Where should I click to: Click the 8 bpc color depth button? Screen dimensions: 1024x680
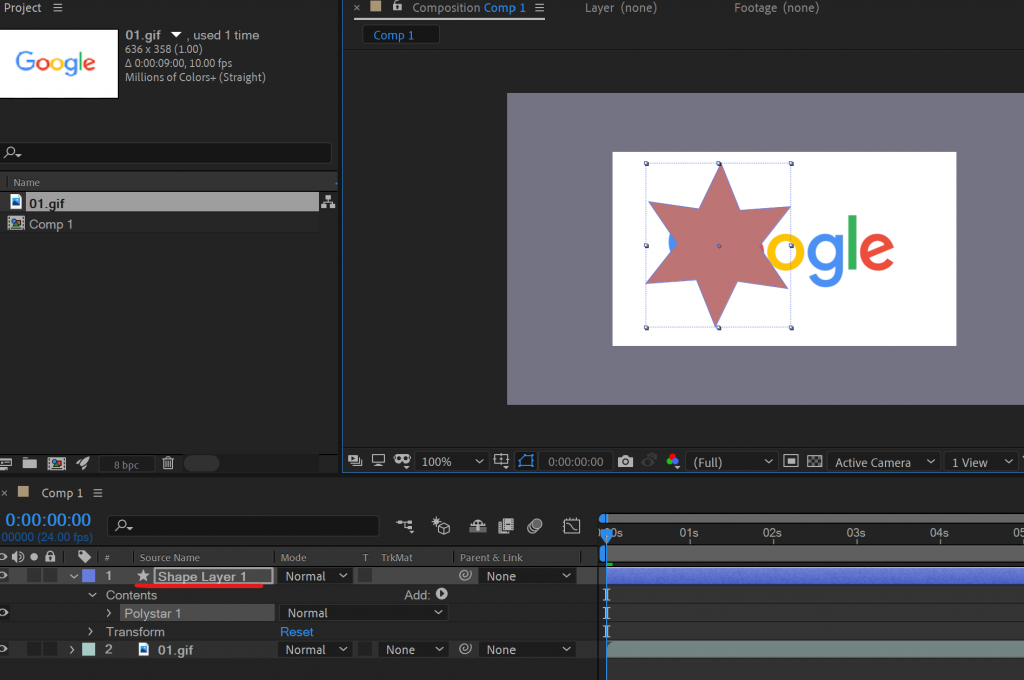point(126,464)
